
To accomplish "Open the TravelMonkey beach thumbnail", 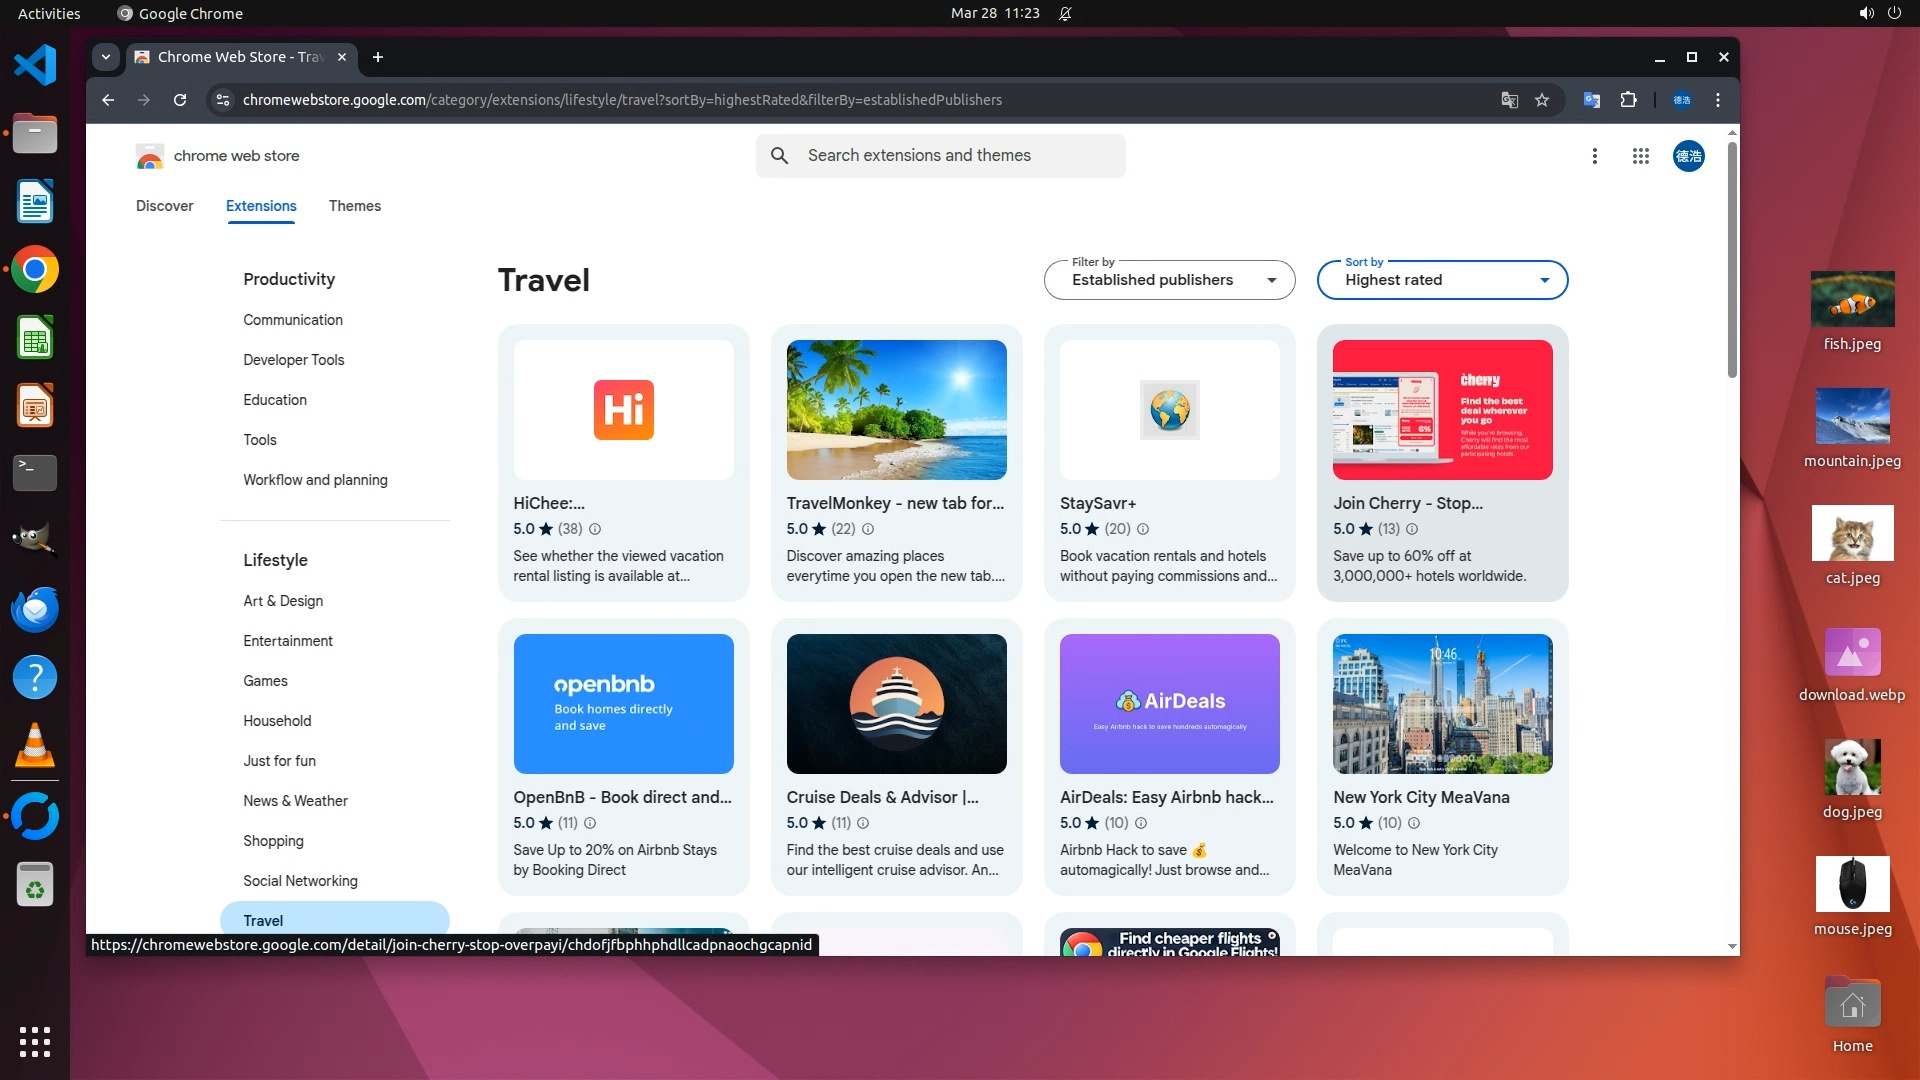I will pyautogui.click(x=896, y=410).
